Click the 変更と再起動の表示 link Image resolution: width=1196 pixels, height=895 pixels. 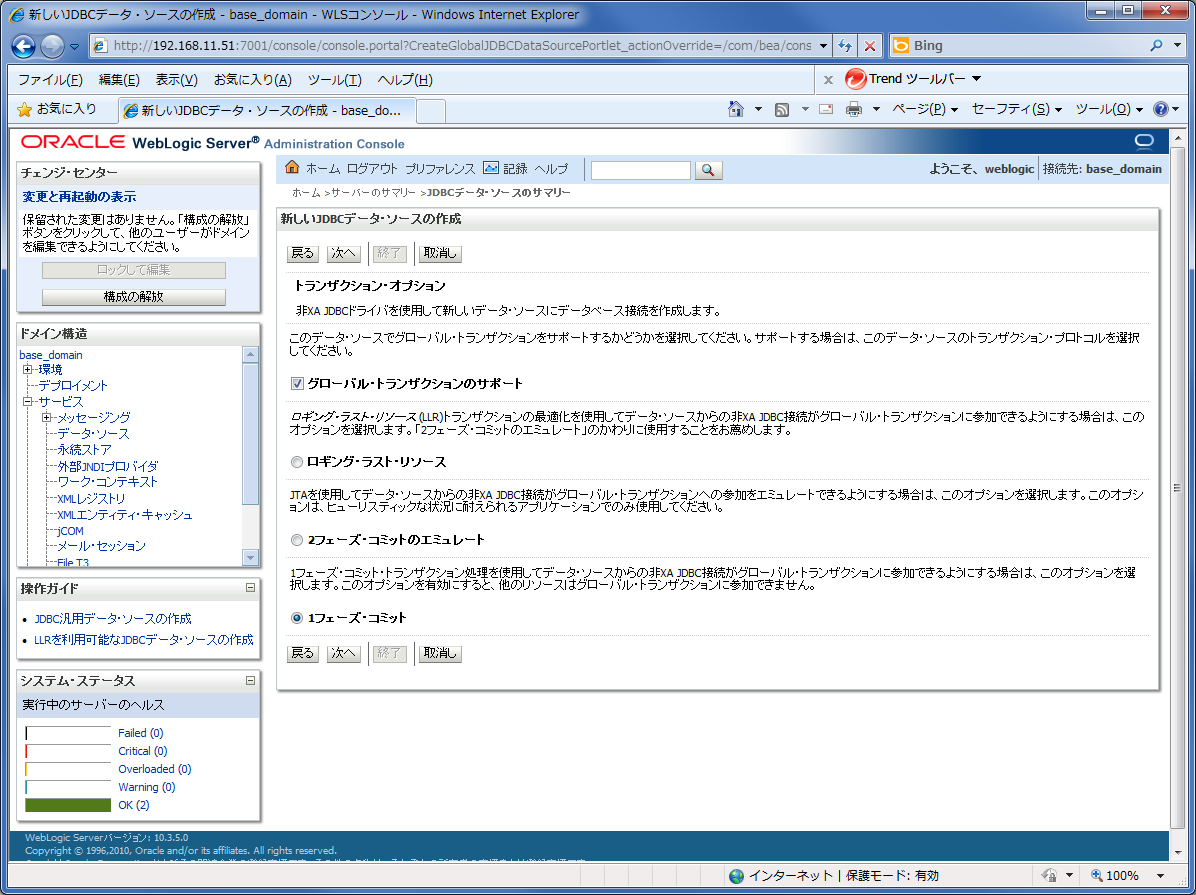[79, 197]
